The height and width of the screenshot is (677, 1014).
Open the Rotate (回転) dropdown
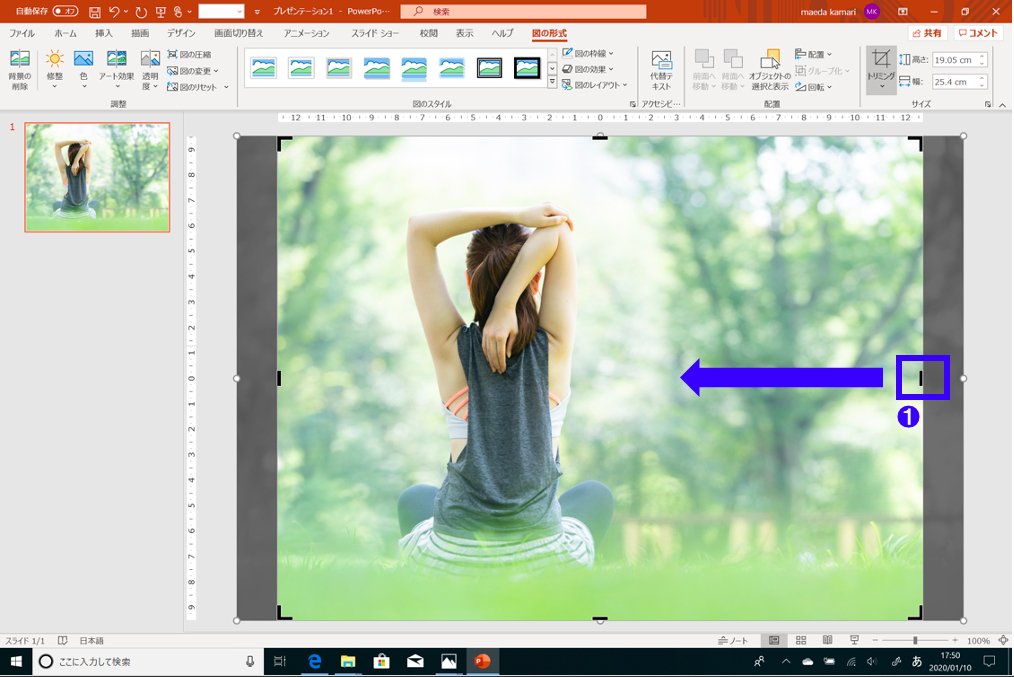coord(814,87)
